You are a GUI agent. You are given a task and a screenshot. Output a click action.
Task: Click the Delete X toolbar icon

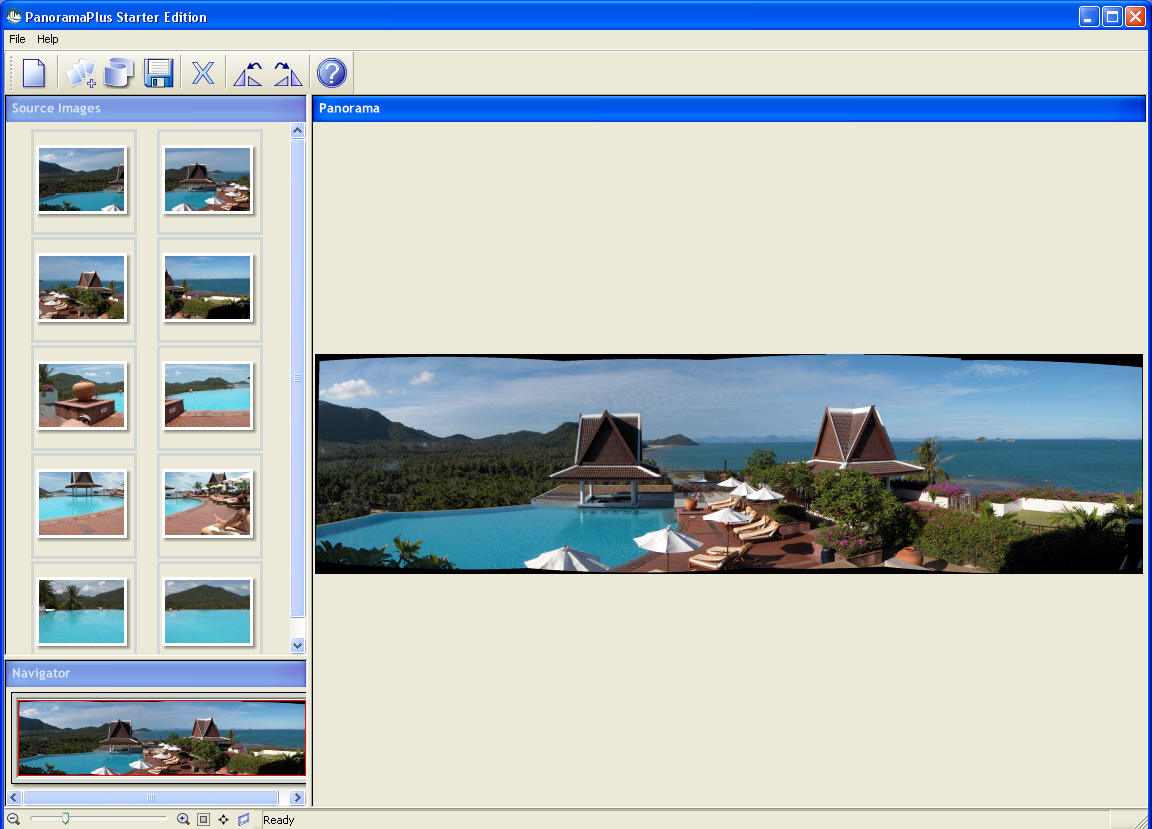pyautogui.click(x=203, y=73)
